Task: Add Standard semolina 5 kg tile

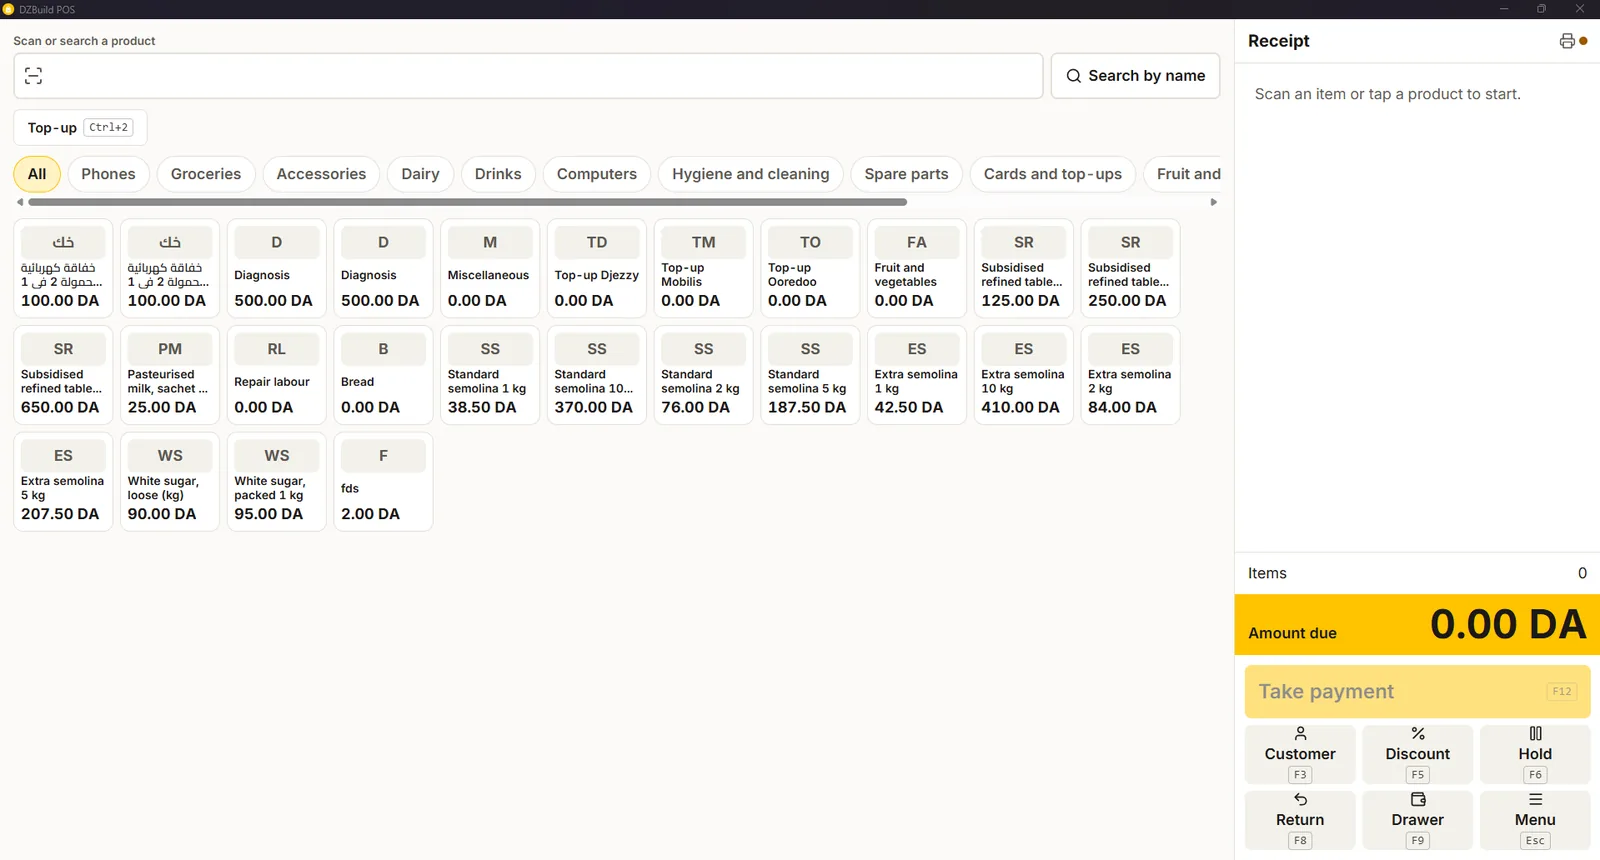Action: click(x=810, y=375)
